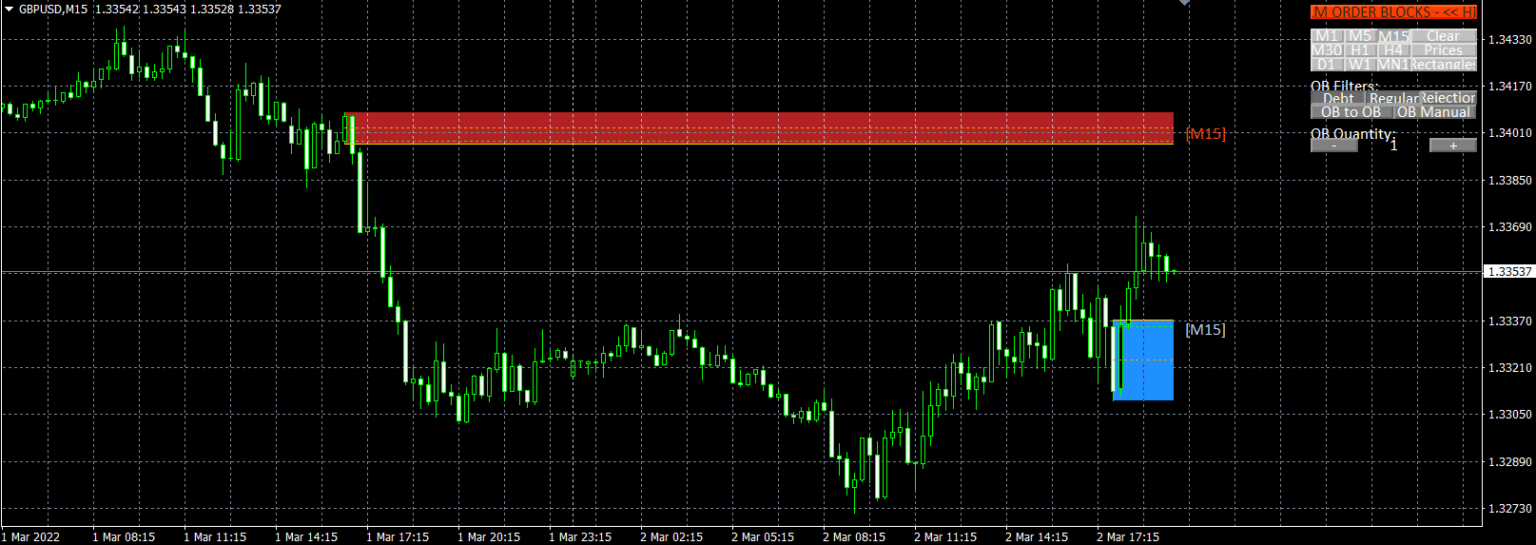Click the OB Manual button
This screenshot has height=545, width=1536.
[x=1435, y=112]
